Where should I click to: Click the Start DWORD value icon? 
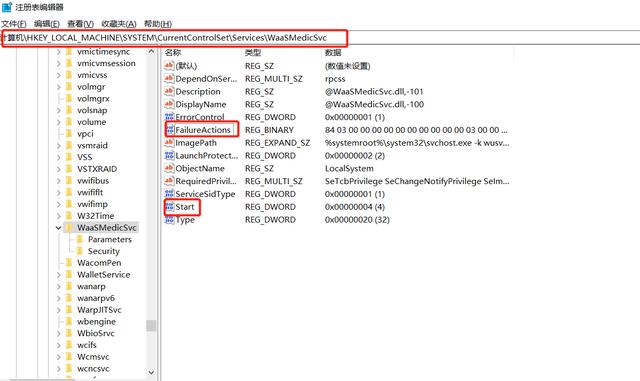pos(170,207)
